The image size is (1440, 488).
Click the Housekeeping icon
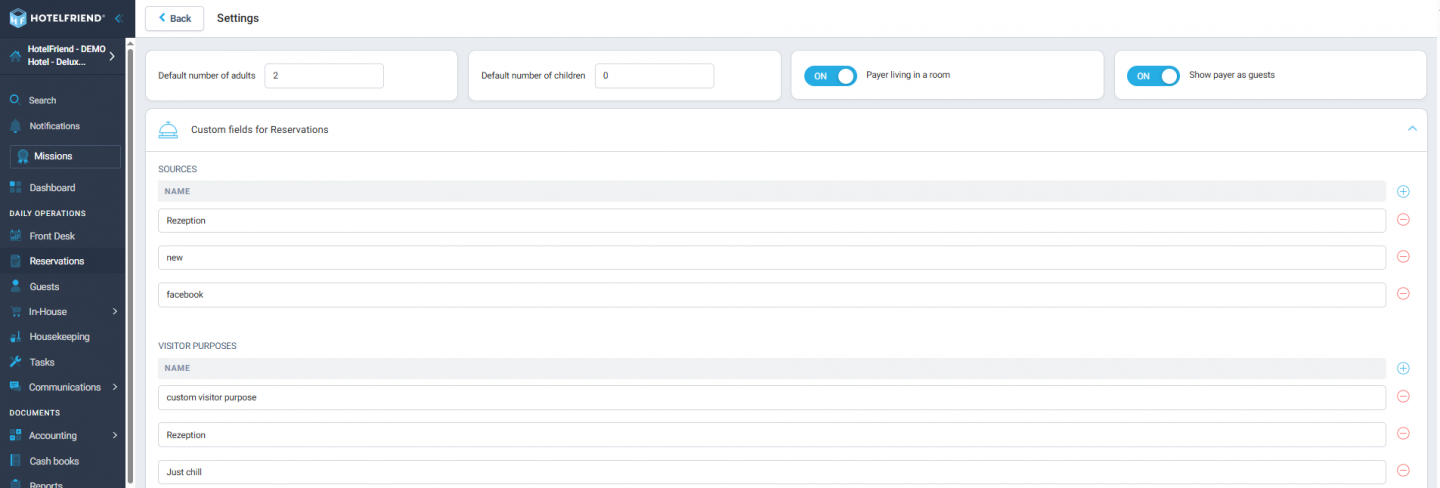point(15,337)
